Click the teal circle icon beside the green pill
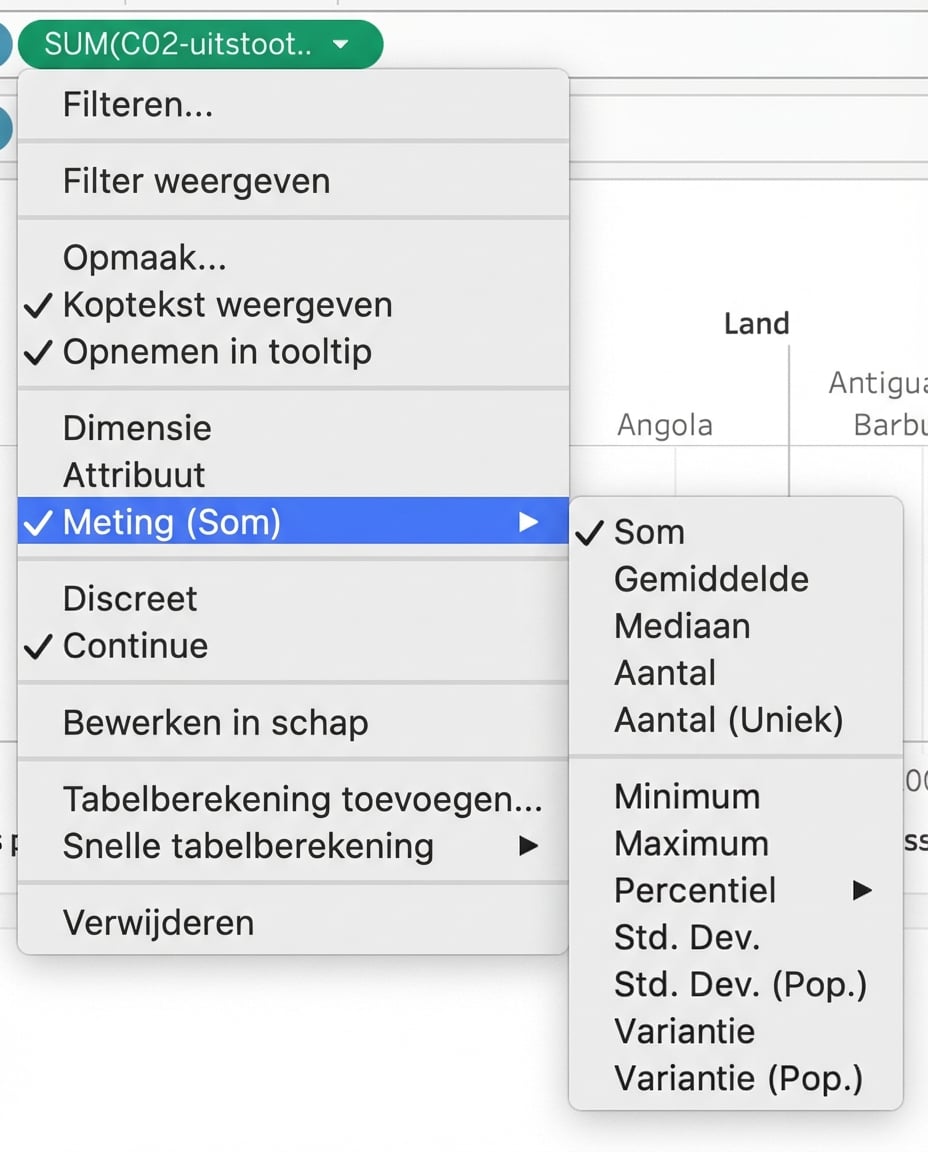This screenshot has height=1152, width=928. (5, 44)
